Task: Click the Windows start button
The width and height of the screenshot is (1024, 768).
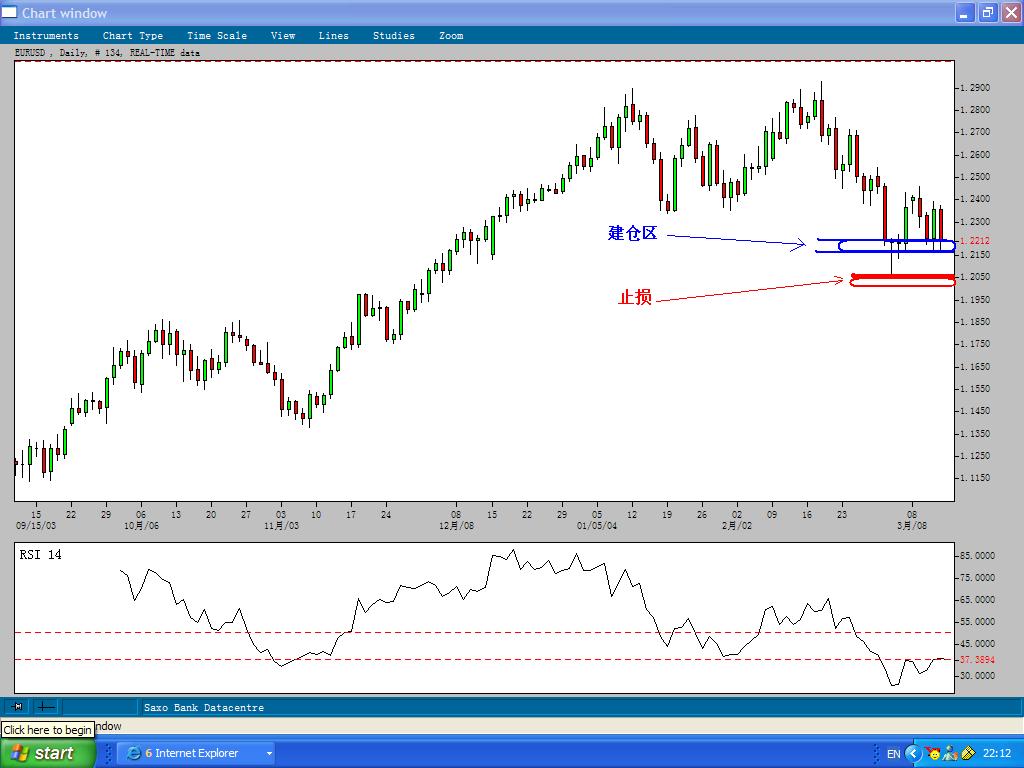Action: point(48,753)
